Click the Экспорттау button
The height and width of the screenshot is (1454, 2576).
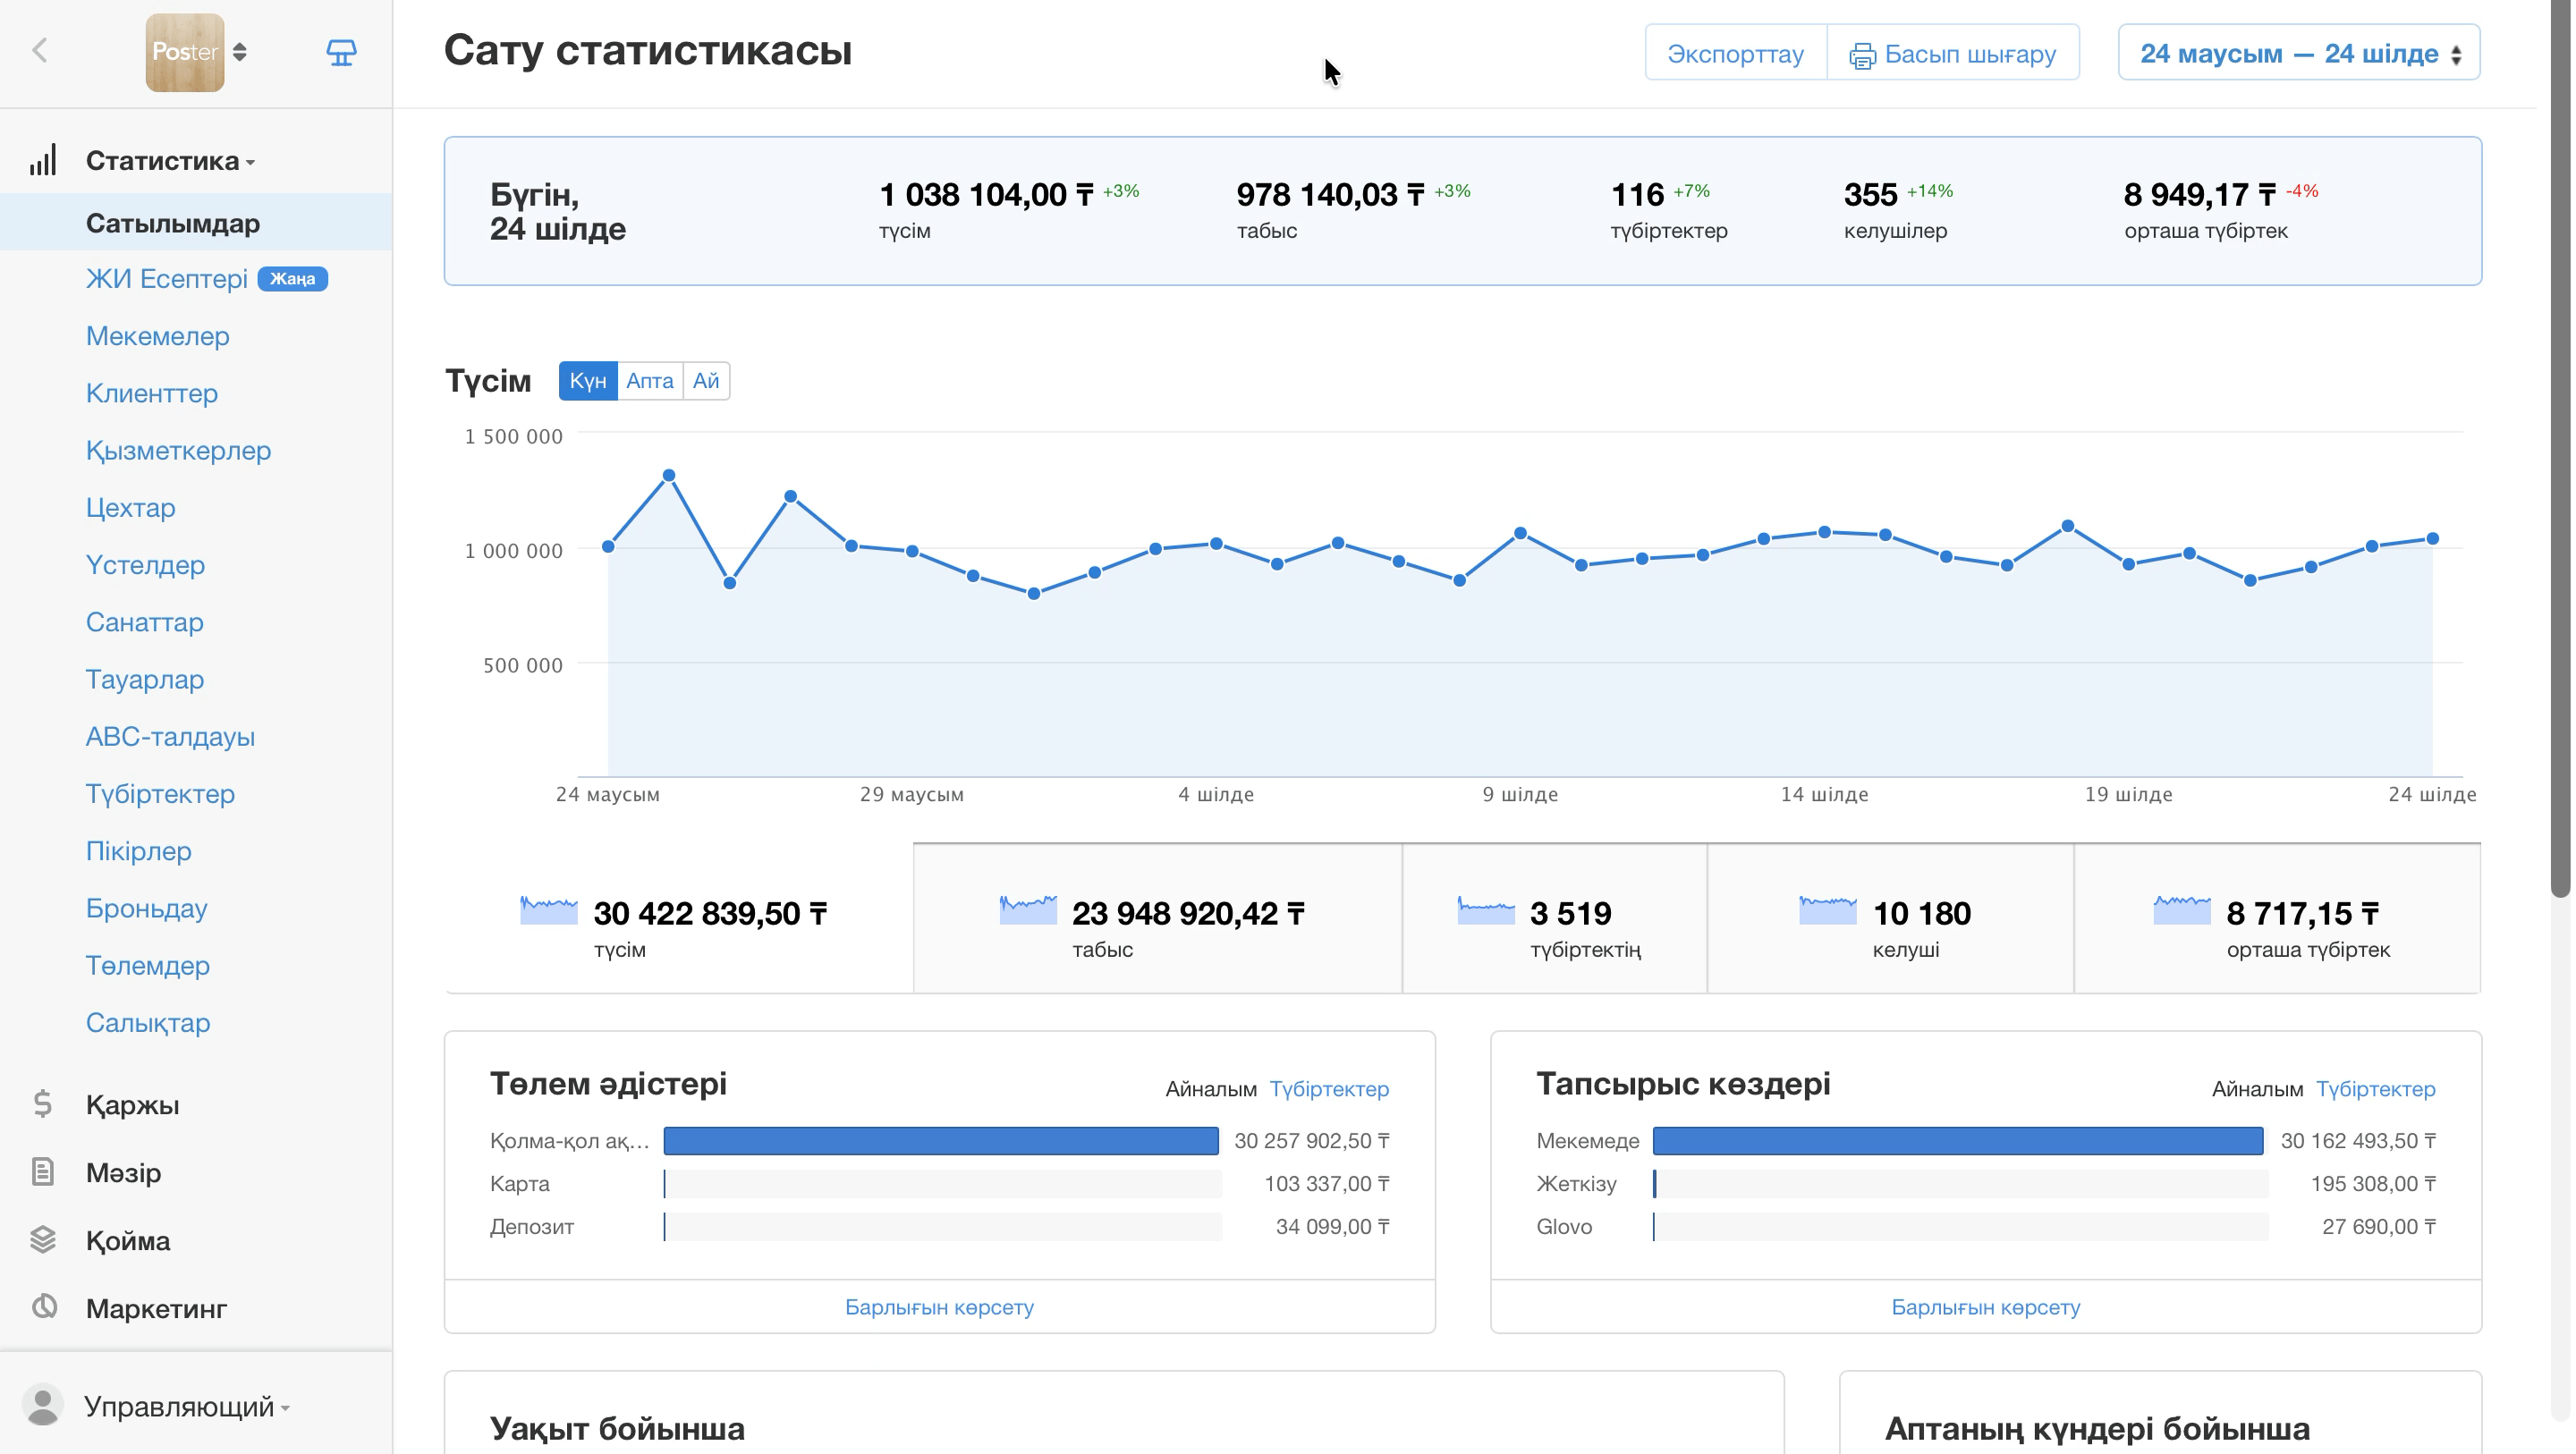click(1735, 53)
